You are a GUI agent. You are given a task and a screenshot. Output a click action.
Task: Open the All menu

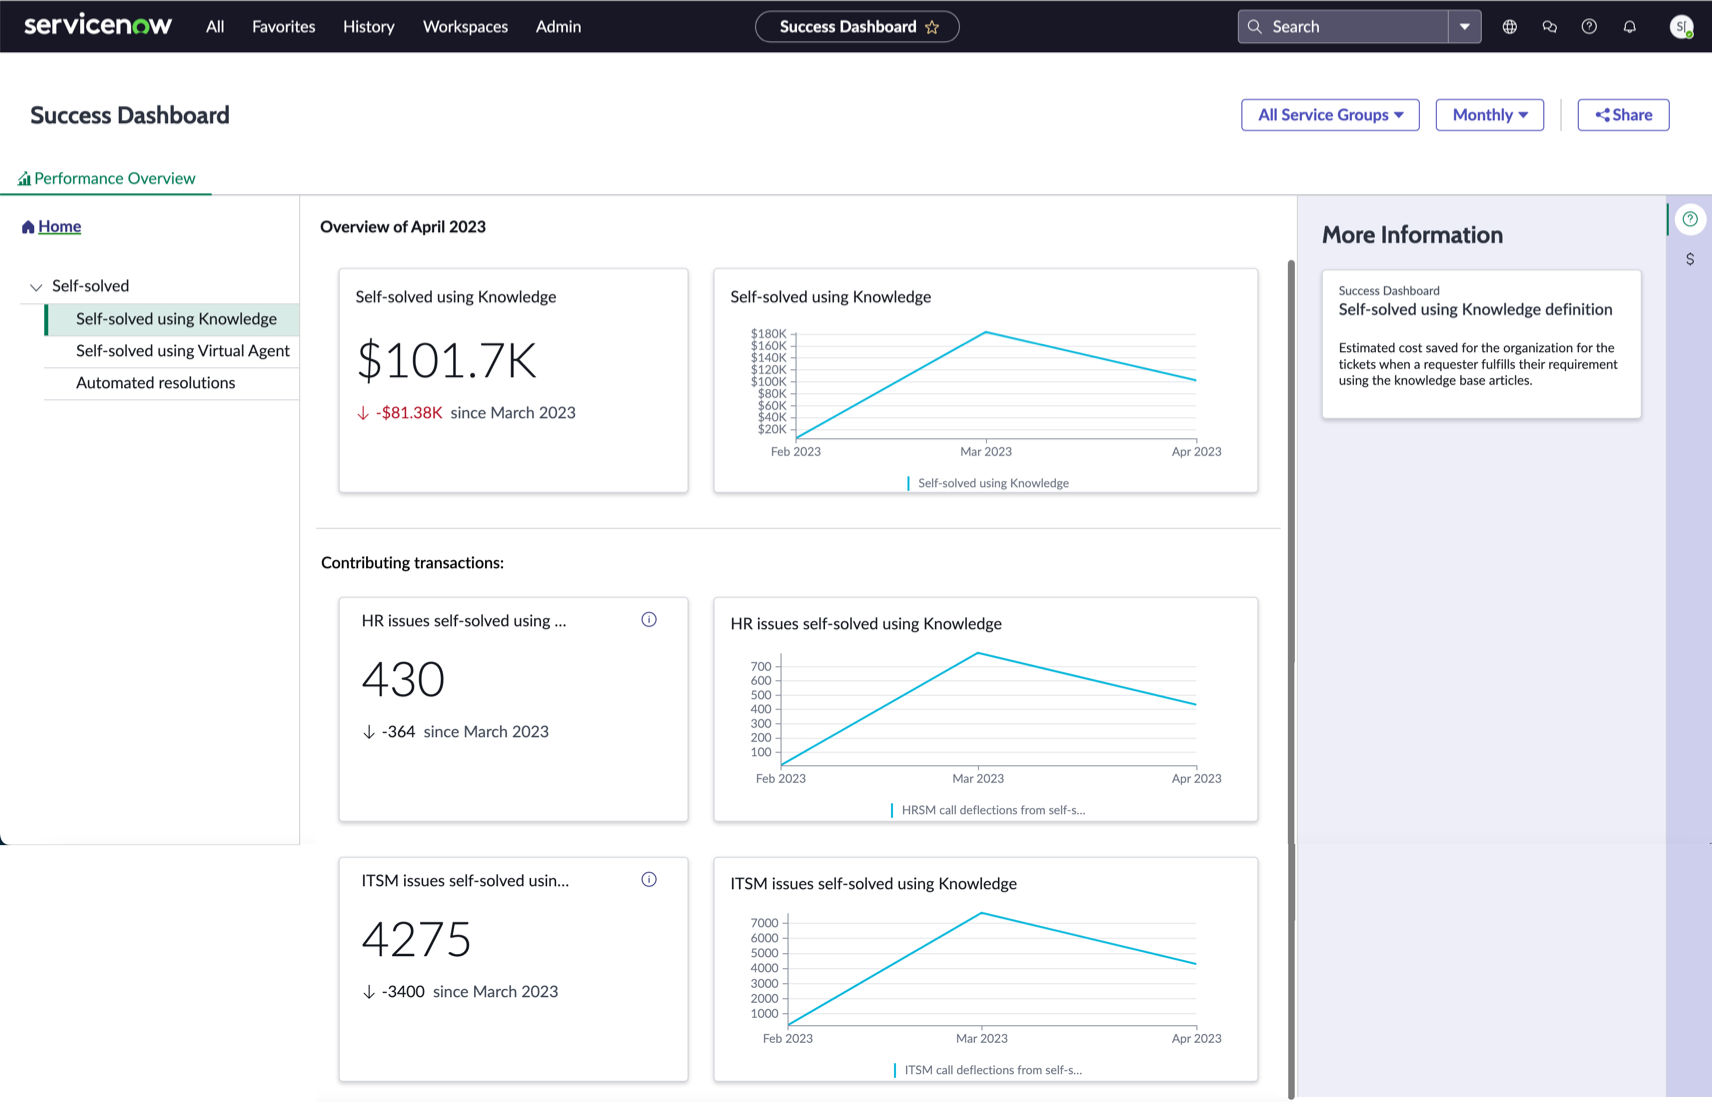[x=215, y=27]
